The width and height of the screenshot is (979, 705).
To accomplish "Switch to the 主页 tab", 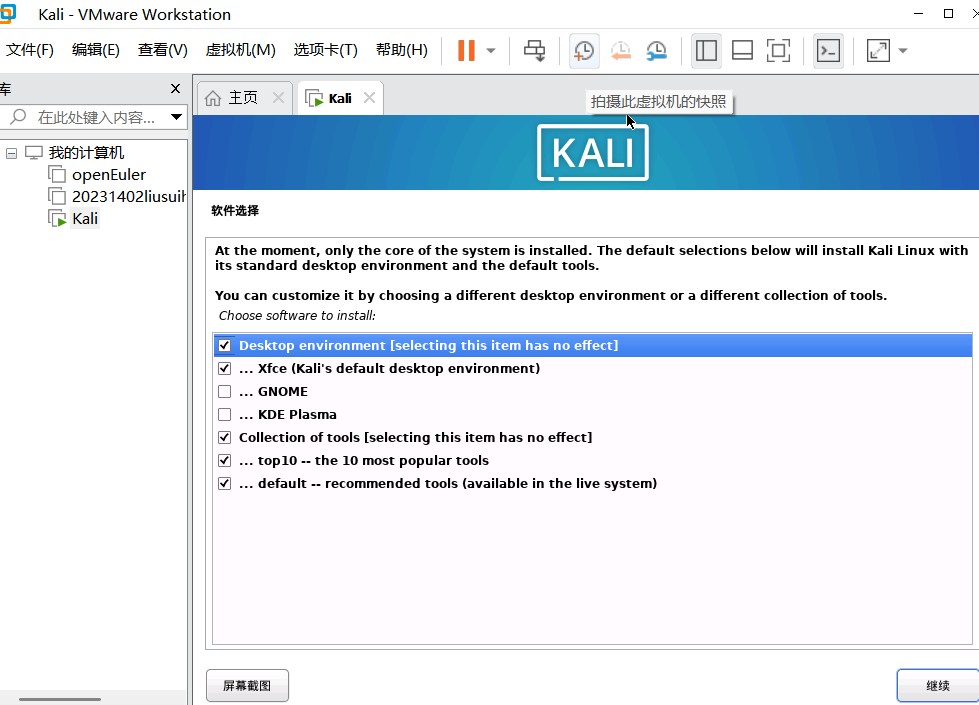I will pyautogui.click(x=243, y=98).
